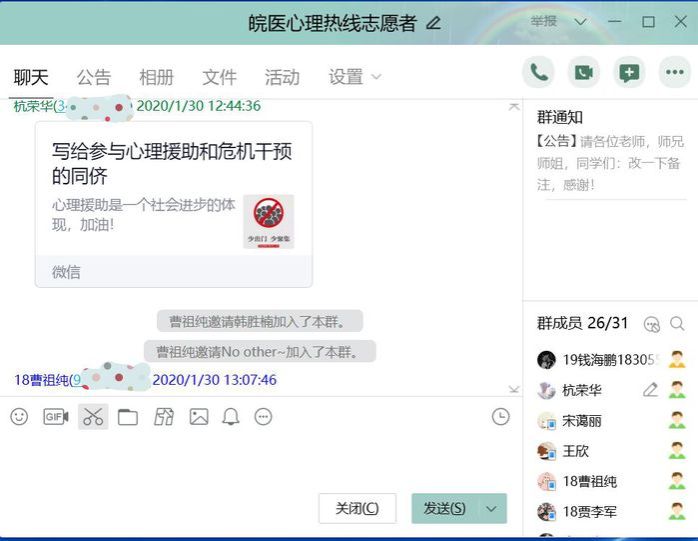Send a file using folder icon

point(128,417)
